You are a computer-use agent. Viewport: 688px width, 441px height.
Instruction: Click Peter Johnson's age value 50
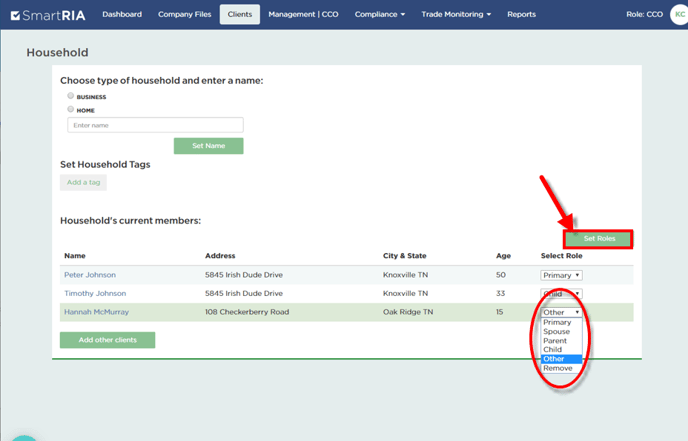501,275
